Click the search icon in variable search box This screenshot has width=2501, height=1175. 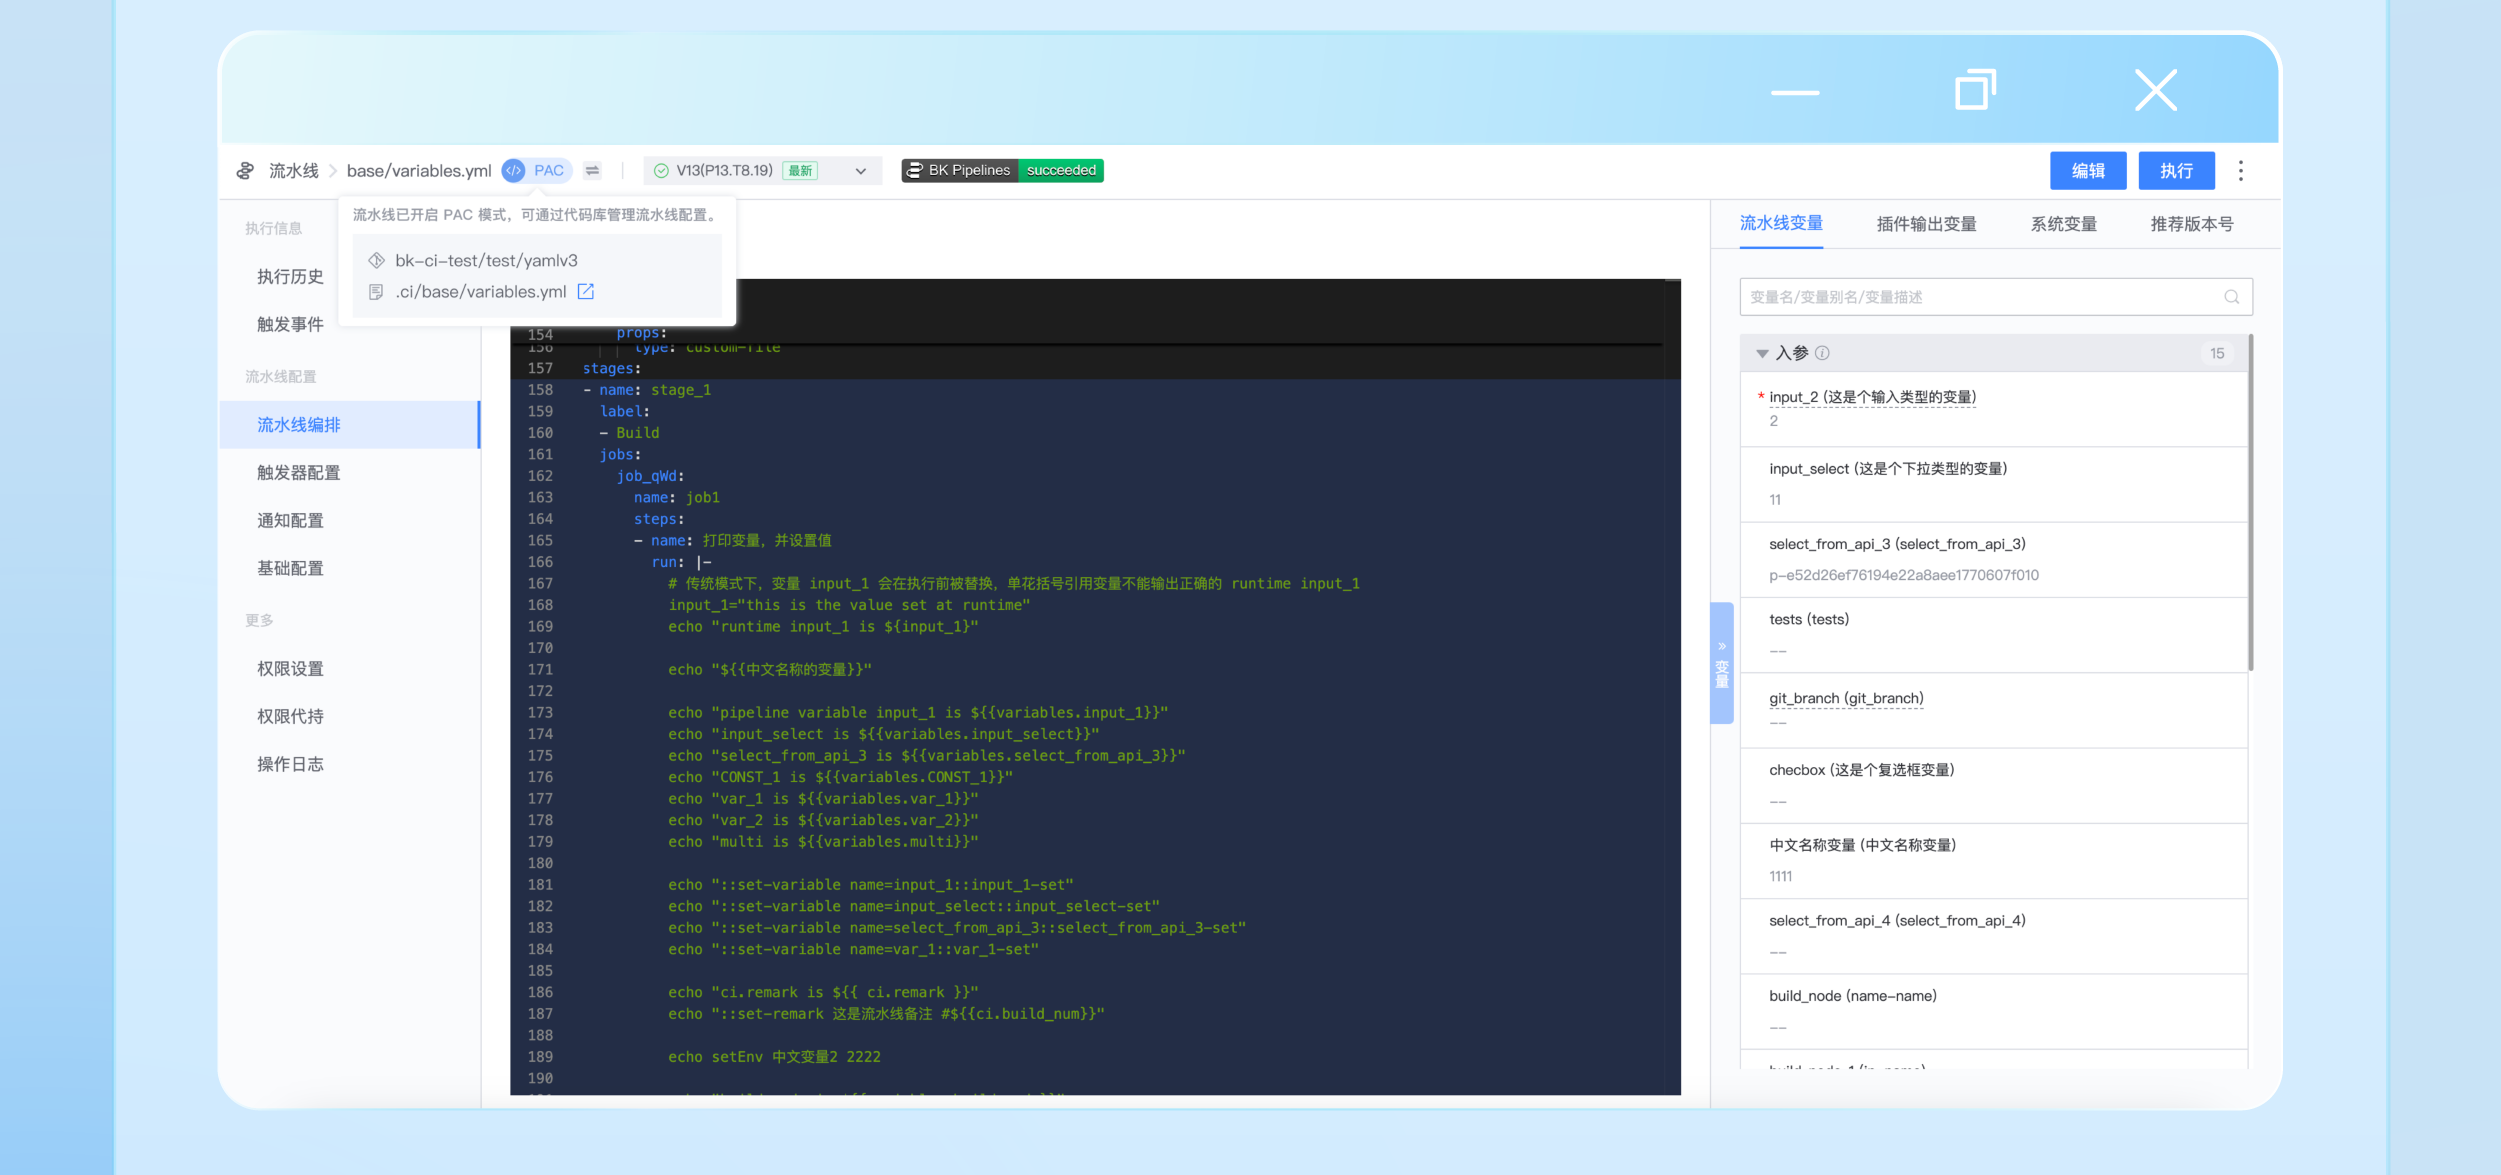pyautogui.click(x=2231, y=297)
